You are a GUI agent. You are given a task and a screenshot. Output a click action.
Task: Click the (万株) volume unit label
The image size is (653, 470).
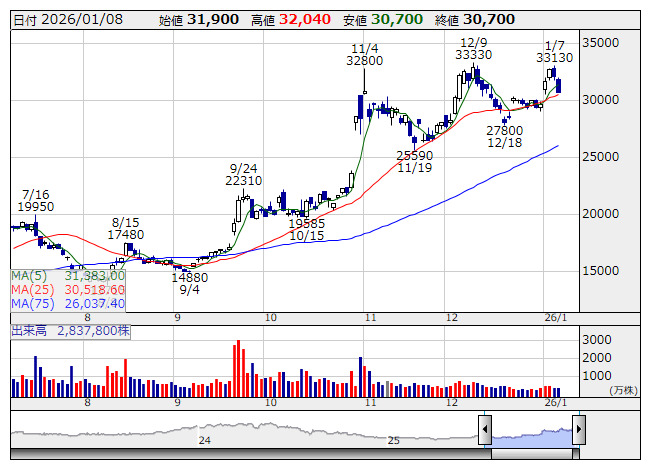(623, 390)
